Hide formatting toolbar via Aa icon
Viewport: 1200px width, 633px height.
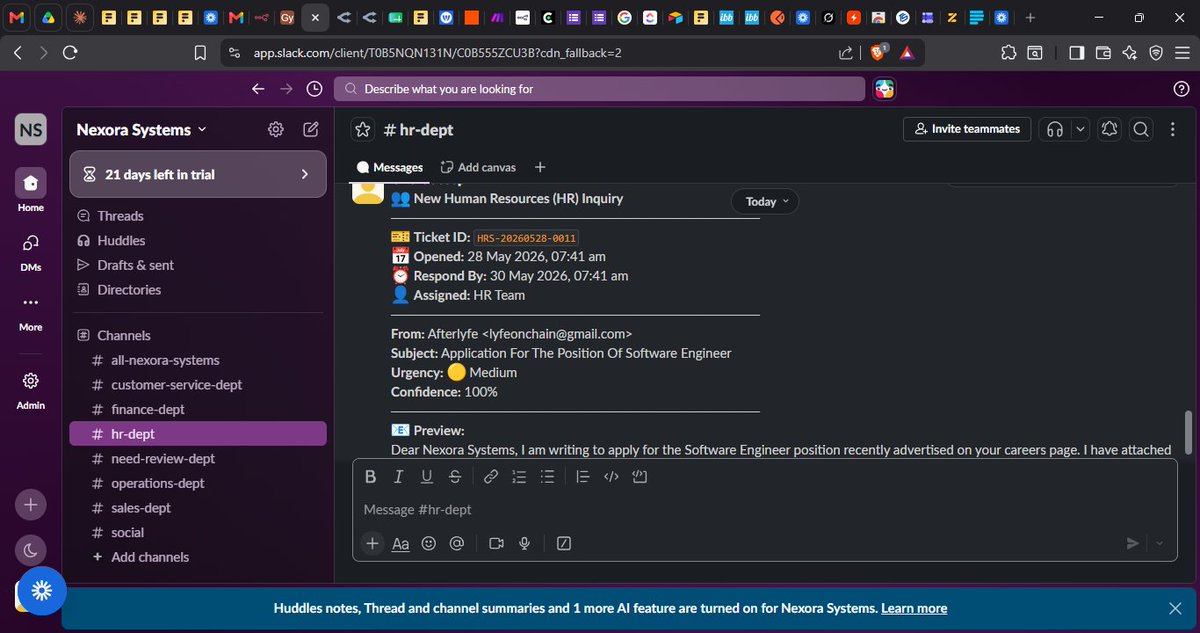(x=400, y=543)
